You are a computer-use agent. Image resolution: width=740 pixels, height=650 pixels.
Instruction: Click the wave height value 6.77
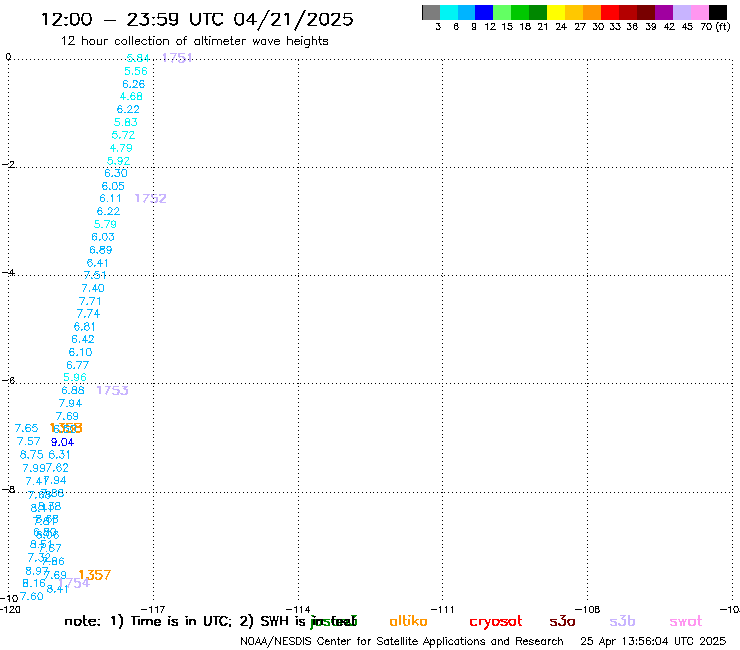(x=78, y=365)
